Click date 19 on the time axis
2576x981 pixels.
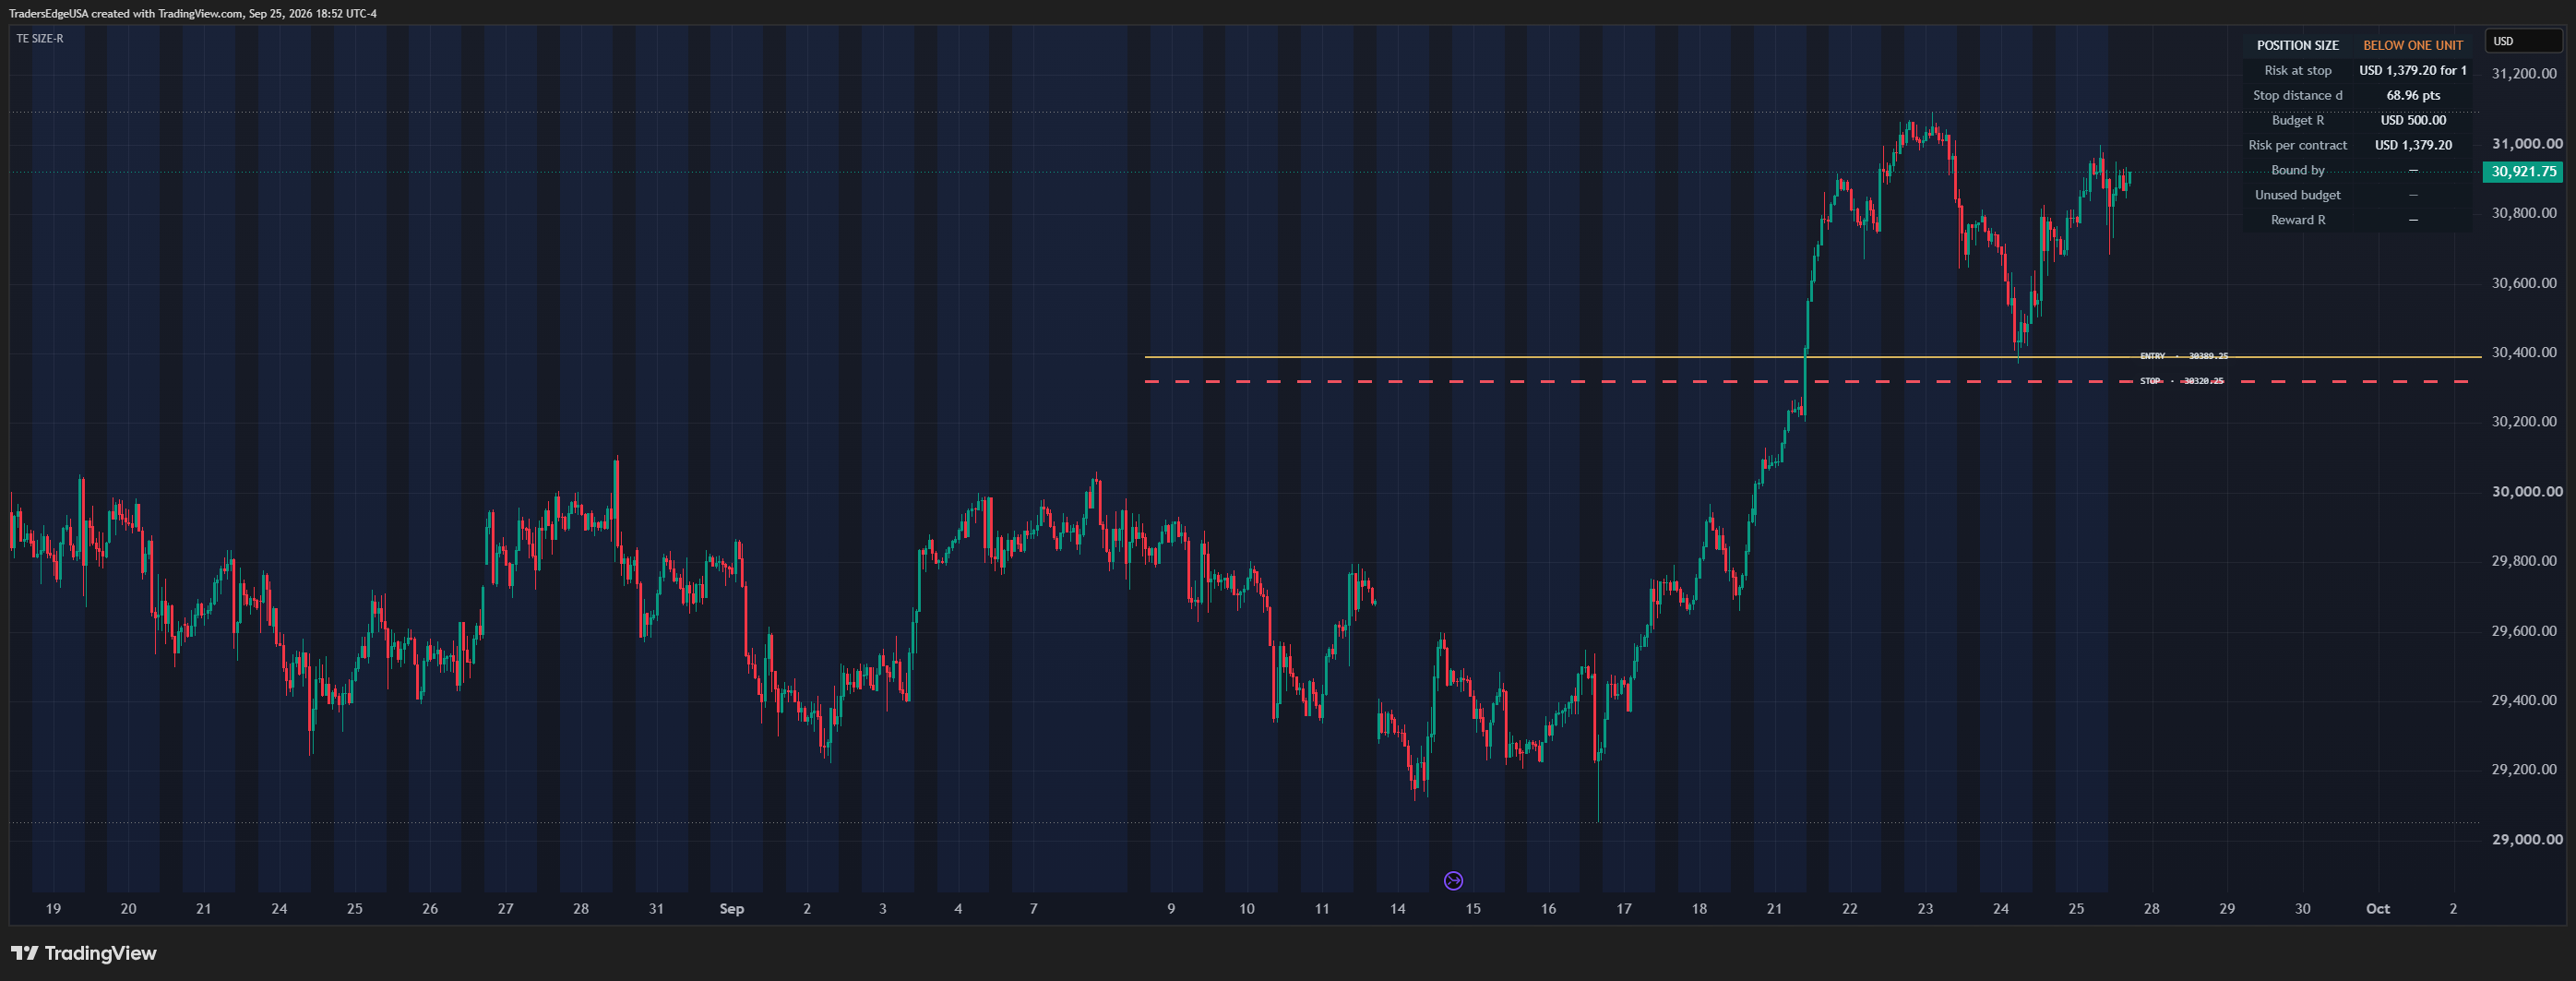point(53,909)
